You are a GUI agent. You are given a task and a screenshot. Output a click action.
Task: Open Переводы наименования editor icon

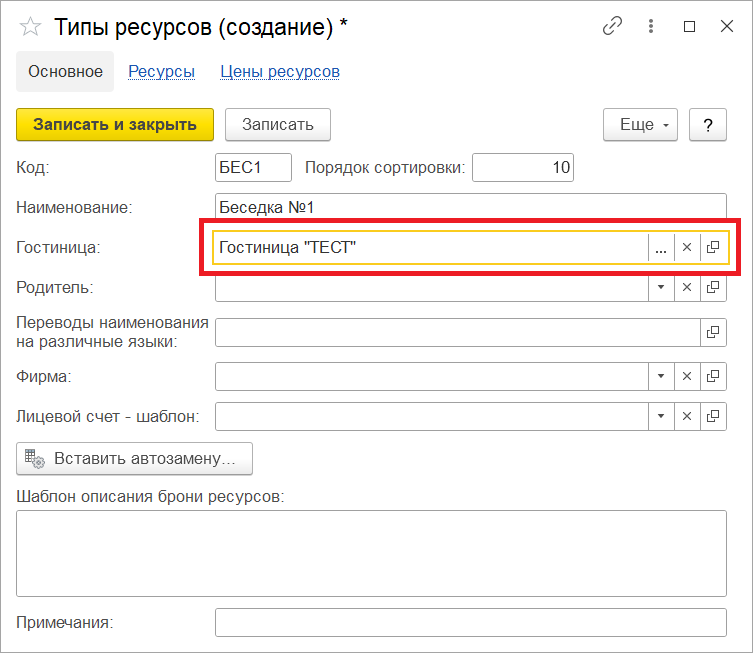[713, 332]
